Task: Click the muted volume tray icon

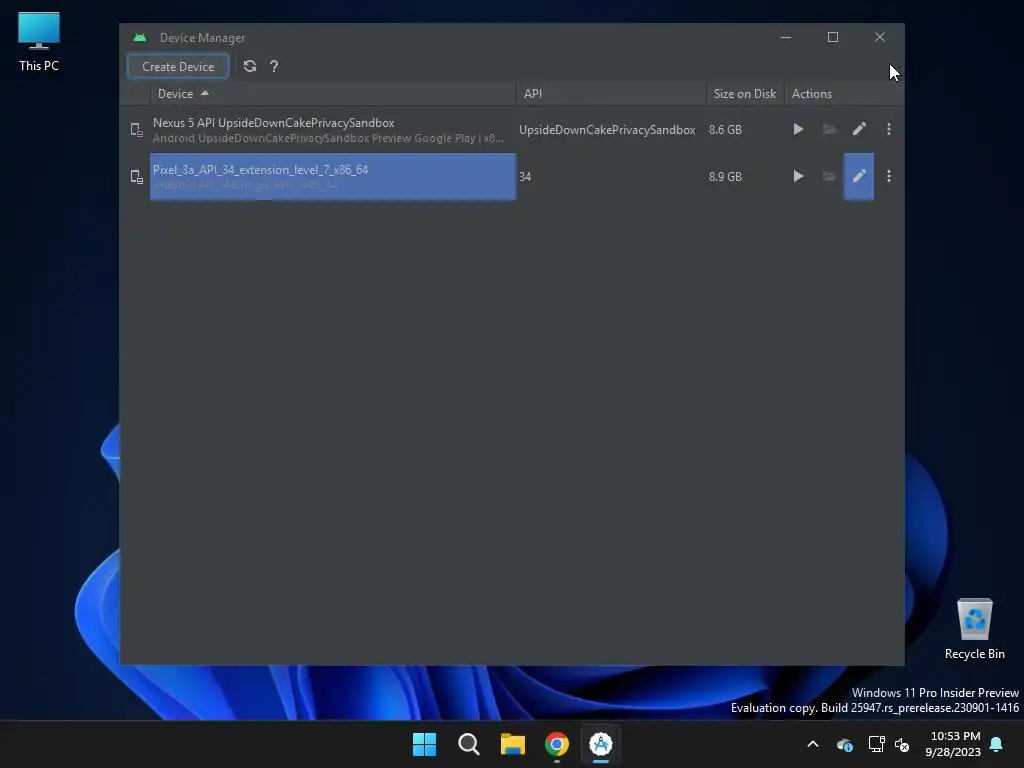Action: click(903, 744)
